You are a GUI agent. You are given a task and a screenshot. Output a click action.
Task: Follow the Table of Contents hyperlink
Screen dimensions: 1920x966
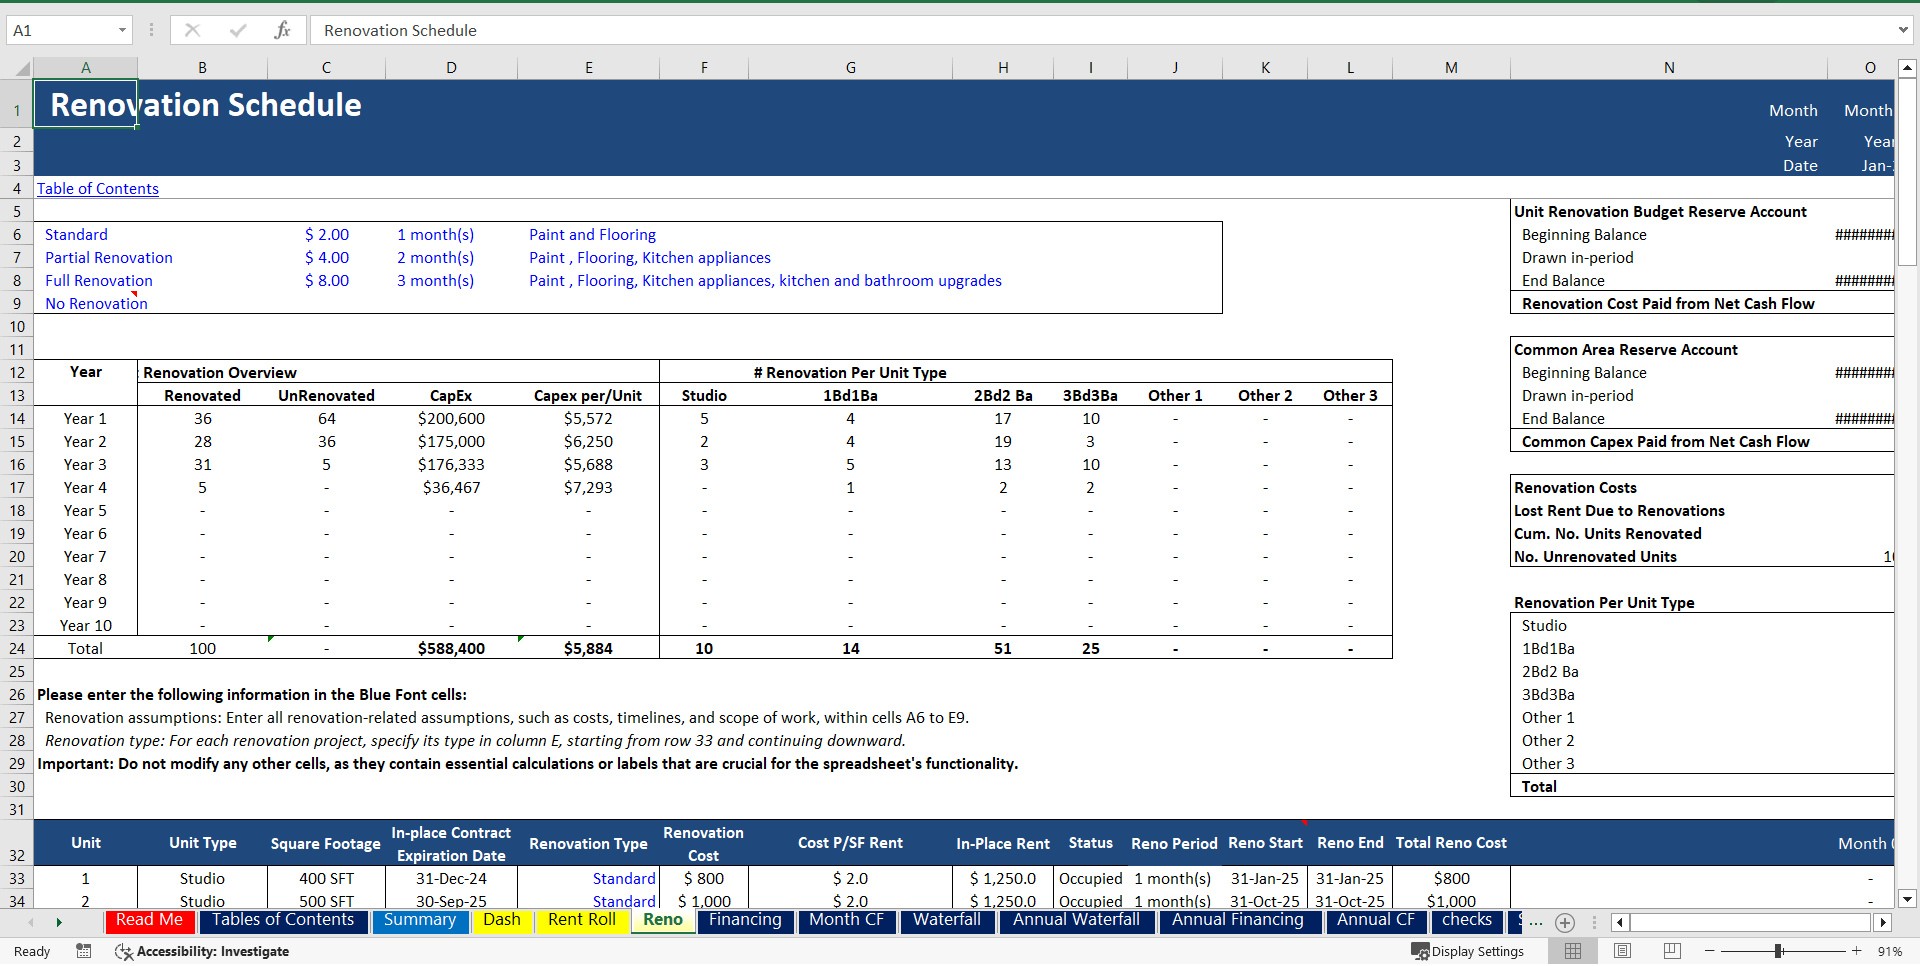coord(97,188)
